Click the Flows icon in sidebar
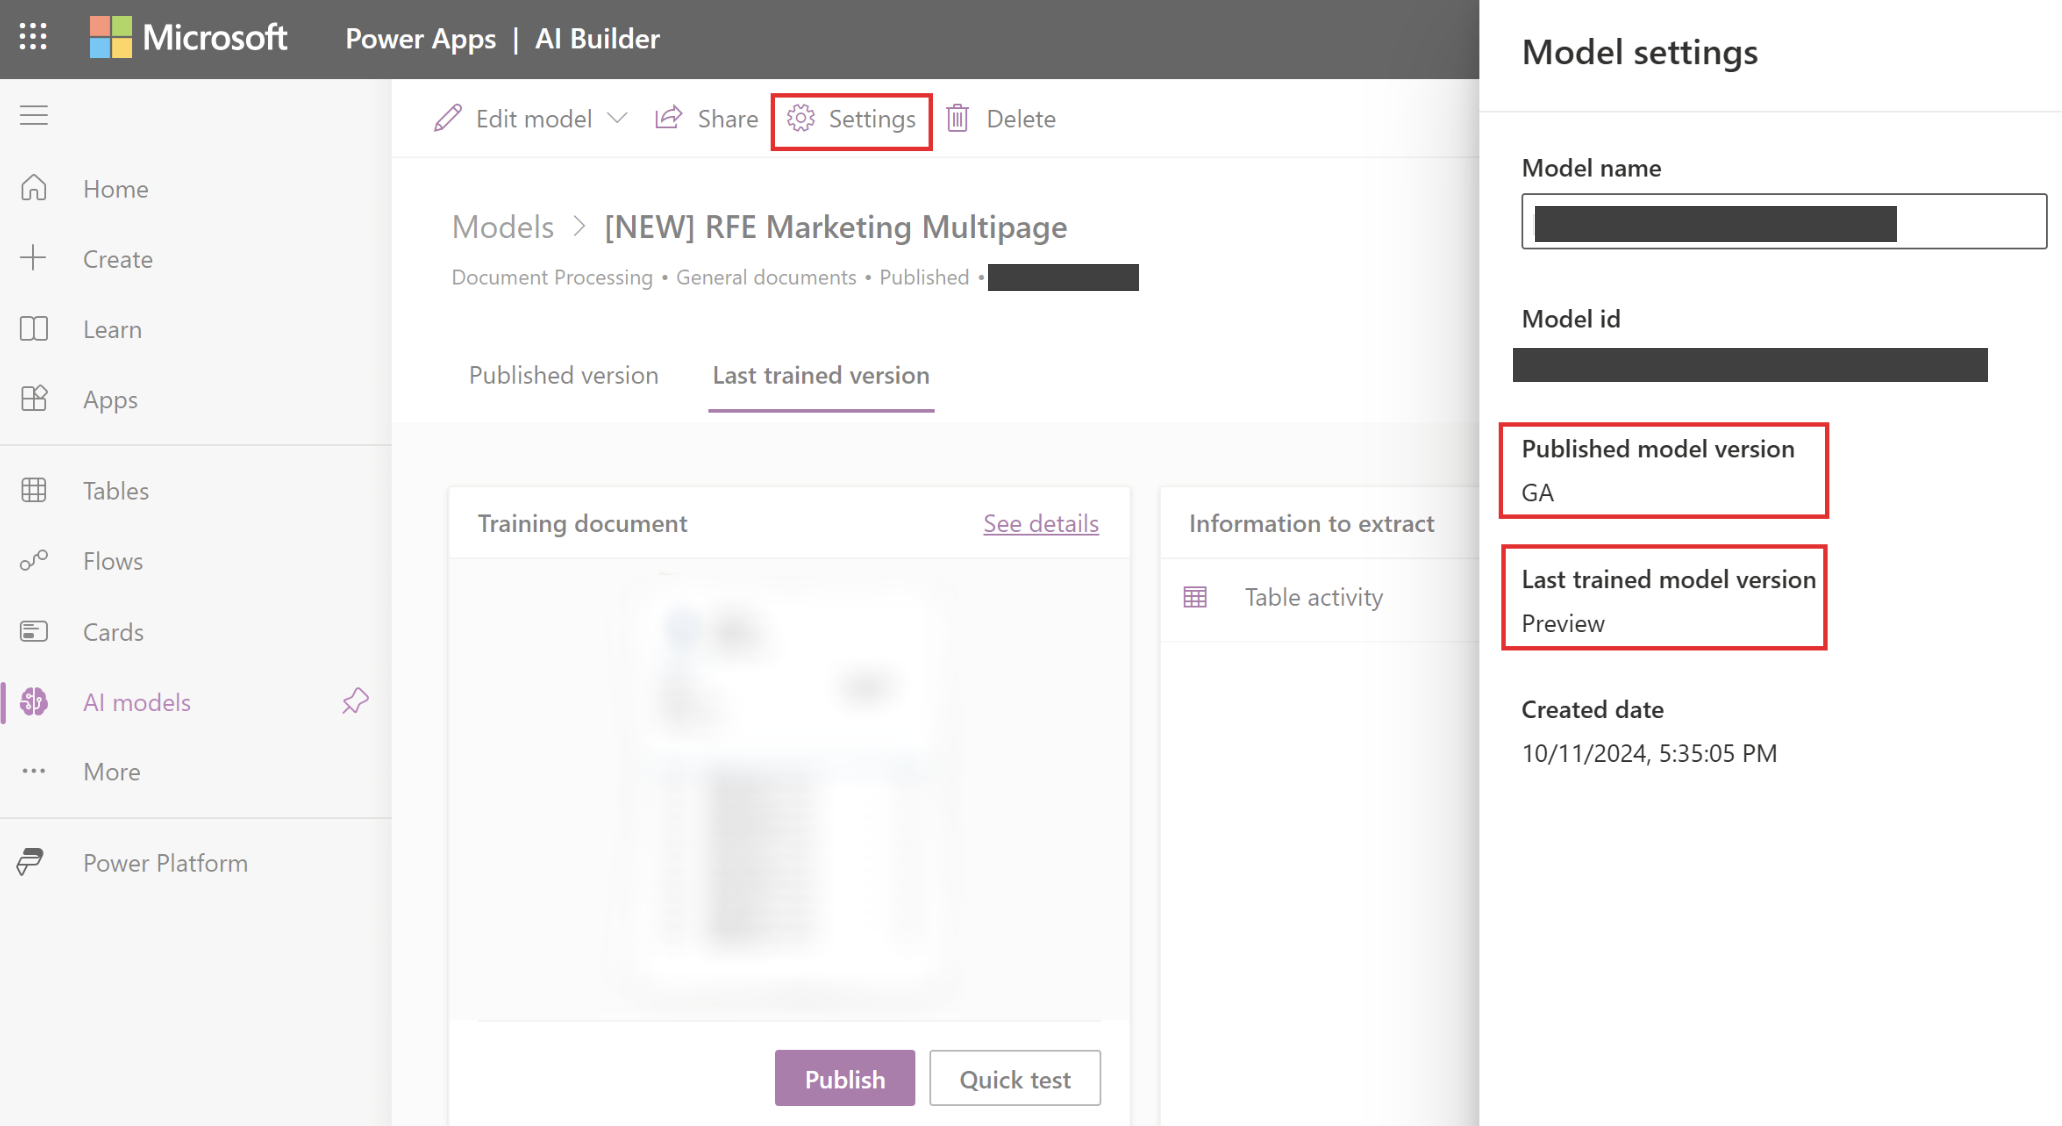 (35, 560)
